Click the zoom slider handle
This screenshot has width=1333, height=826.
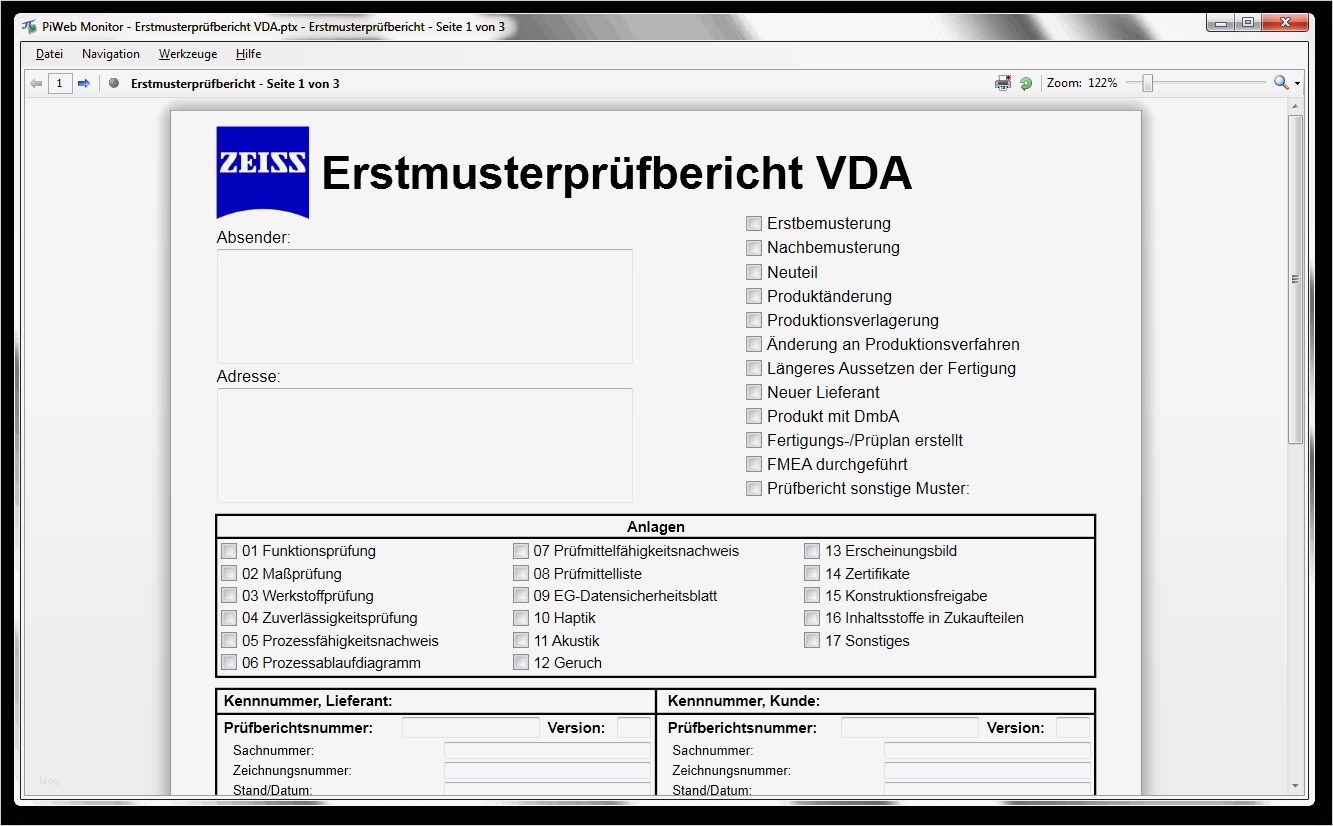[1148, 83]
